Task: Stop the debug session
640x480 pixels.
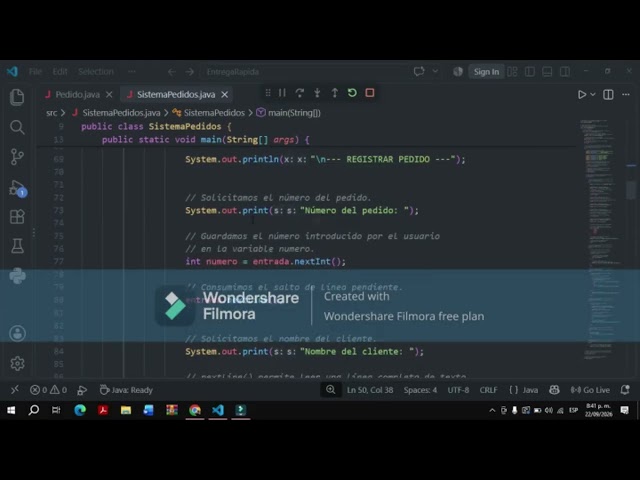Action: [x=370, y=93]
